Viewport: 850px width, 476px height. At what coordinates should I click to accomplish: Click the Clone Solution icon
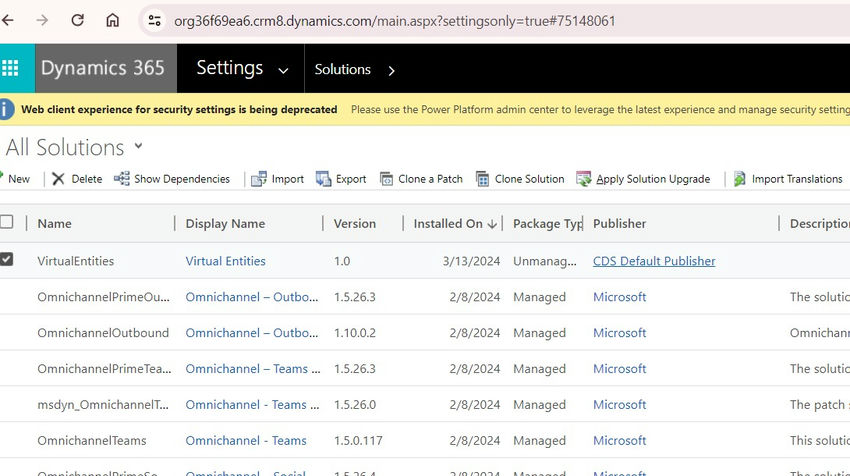coord(483,179)
